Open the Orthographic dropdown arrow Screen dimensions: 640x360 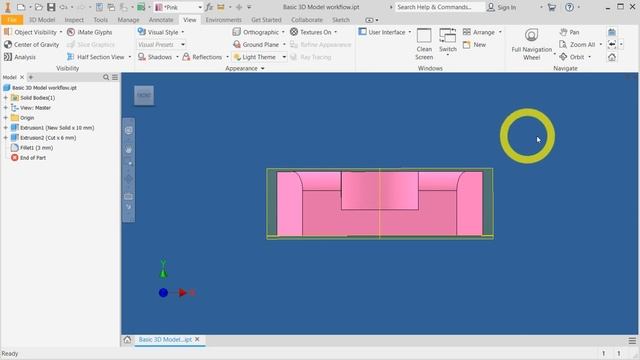[x=283, y=32]
